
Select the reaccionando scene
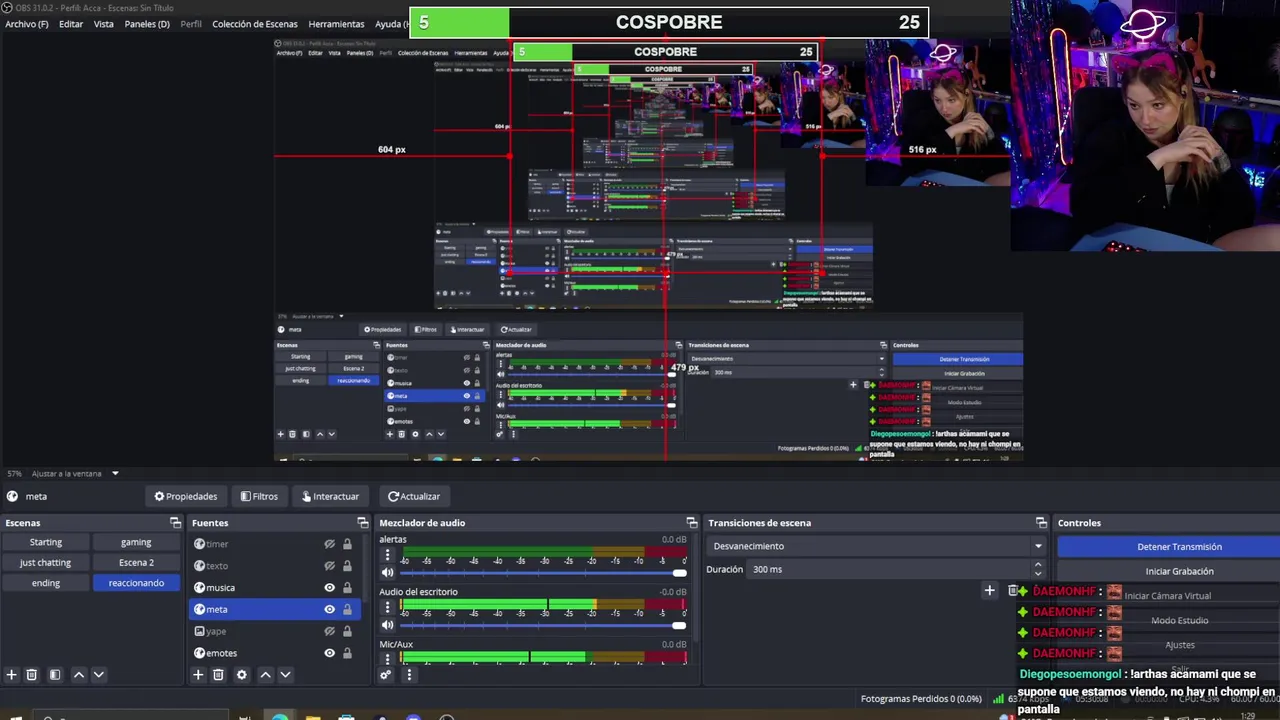click(x=136, y=583)
